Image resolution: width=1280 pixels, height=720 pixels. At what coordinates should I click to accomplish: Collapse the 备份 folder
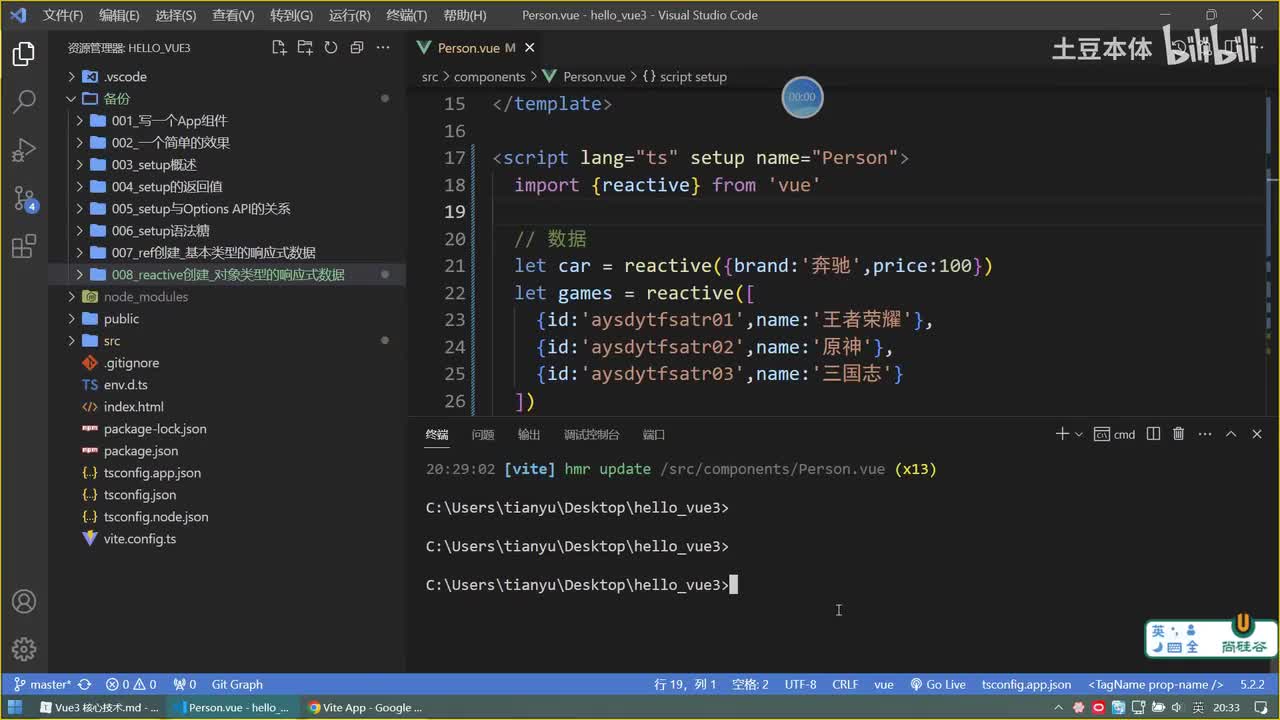[116, 99]
